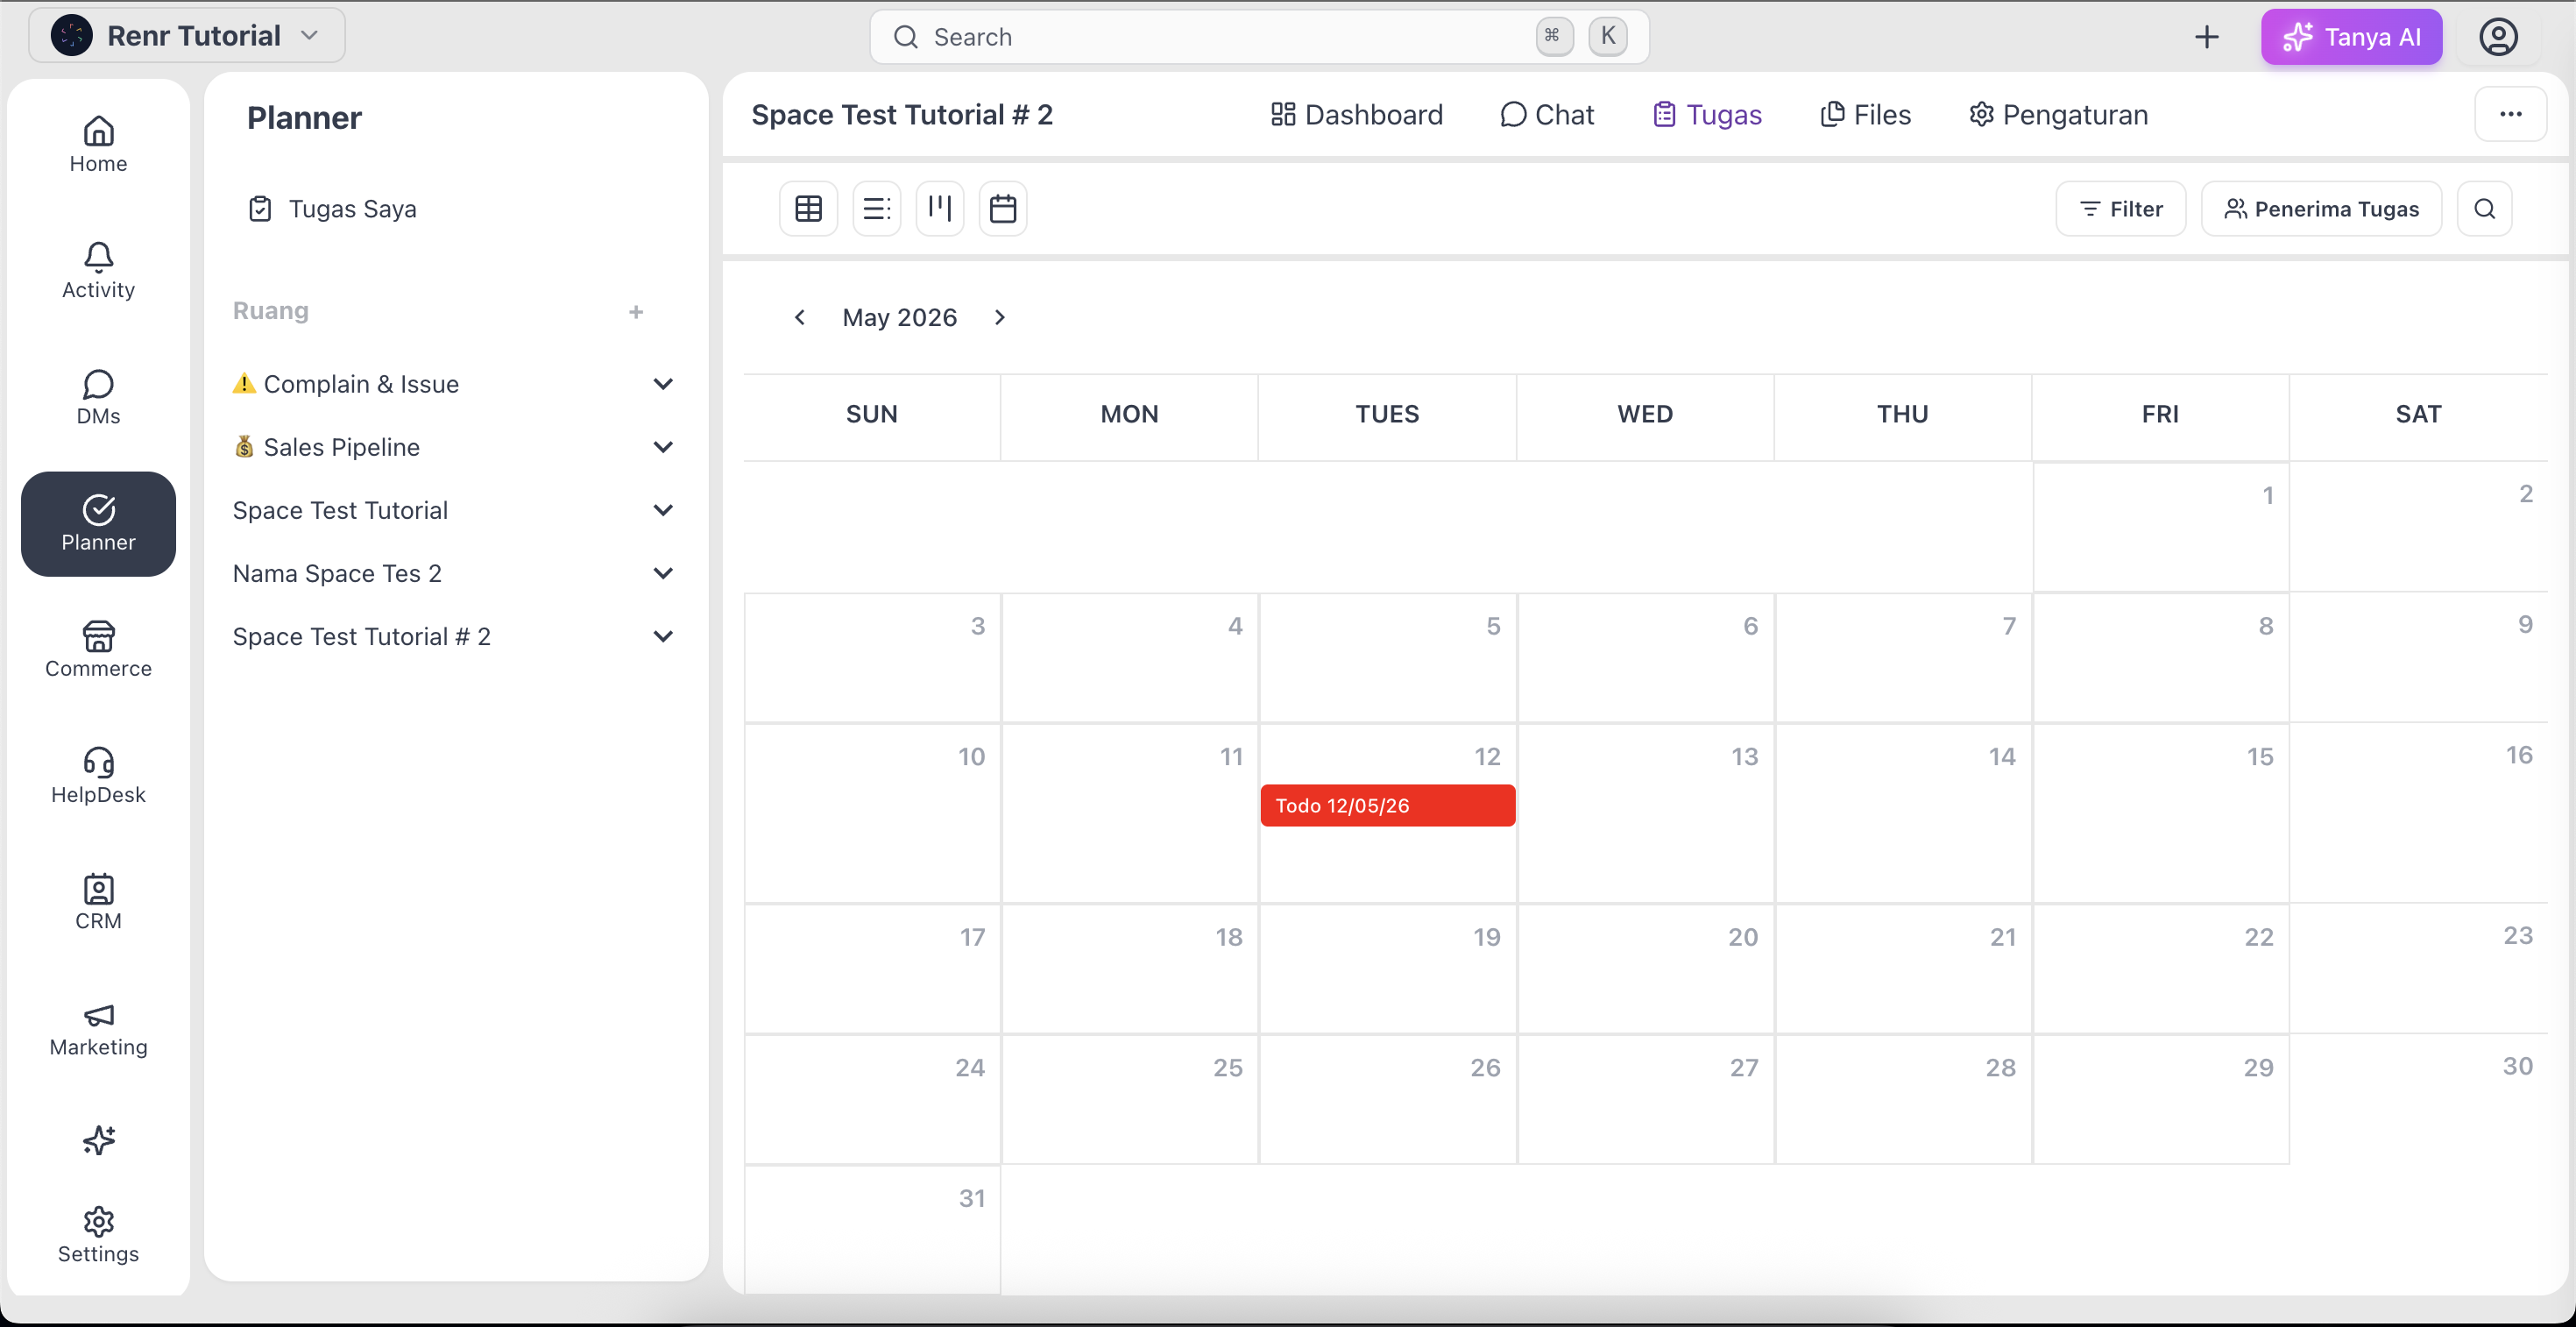Go to previous month arrow
This screenshot has width=2576, height=1327.
tap(799, 318)
